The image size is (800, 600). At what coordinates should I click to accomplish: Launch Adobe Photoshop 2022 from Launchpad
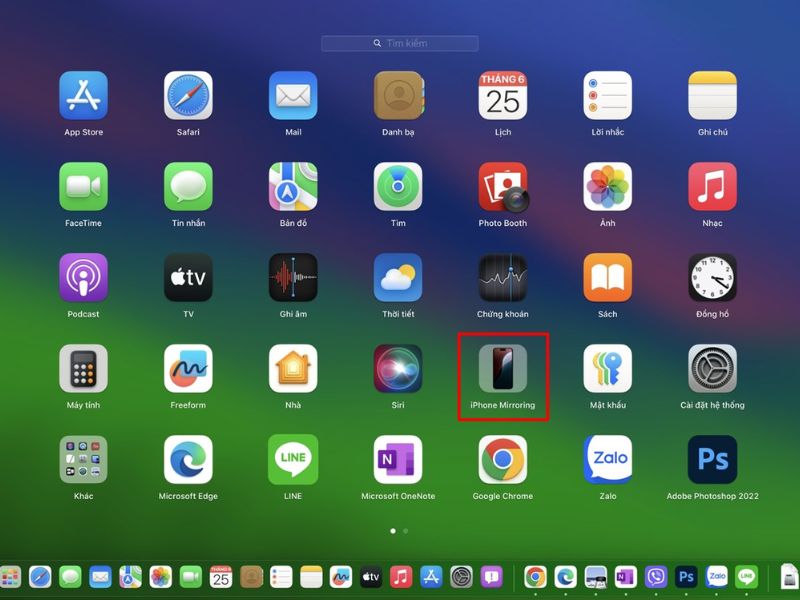point(712,459)
